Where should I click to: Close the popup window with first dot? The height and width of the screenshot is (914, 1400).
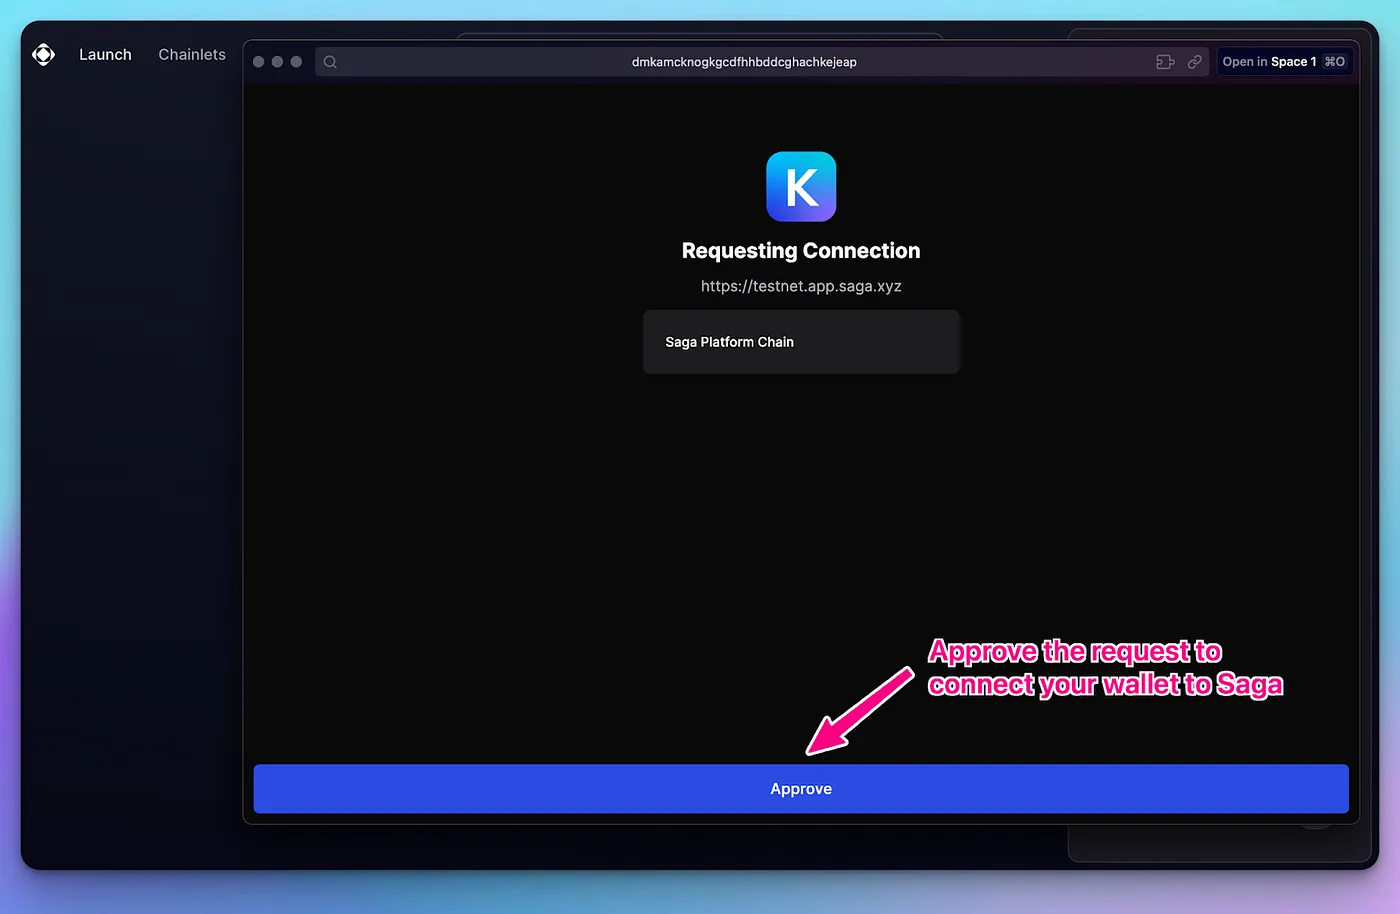coord(259,62)
